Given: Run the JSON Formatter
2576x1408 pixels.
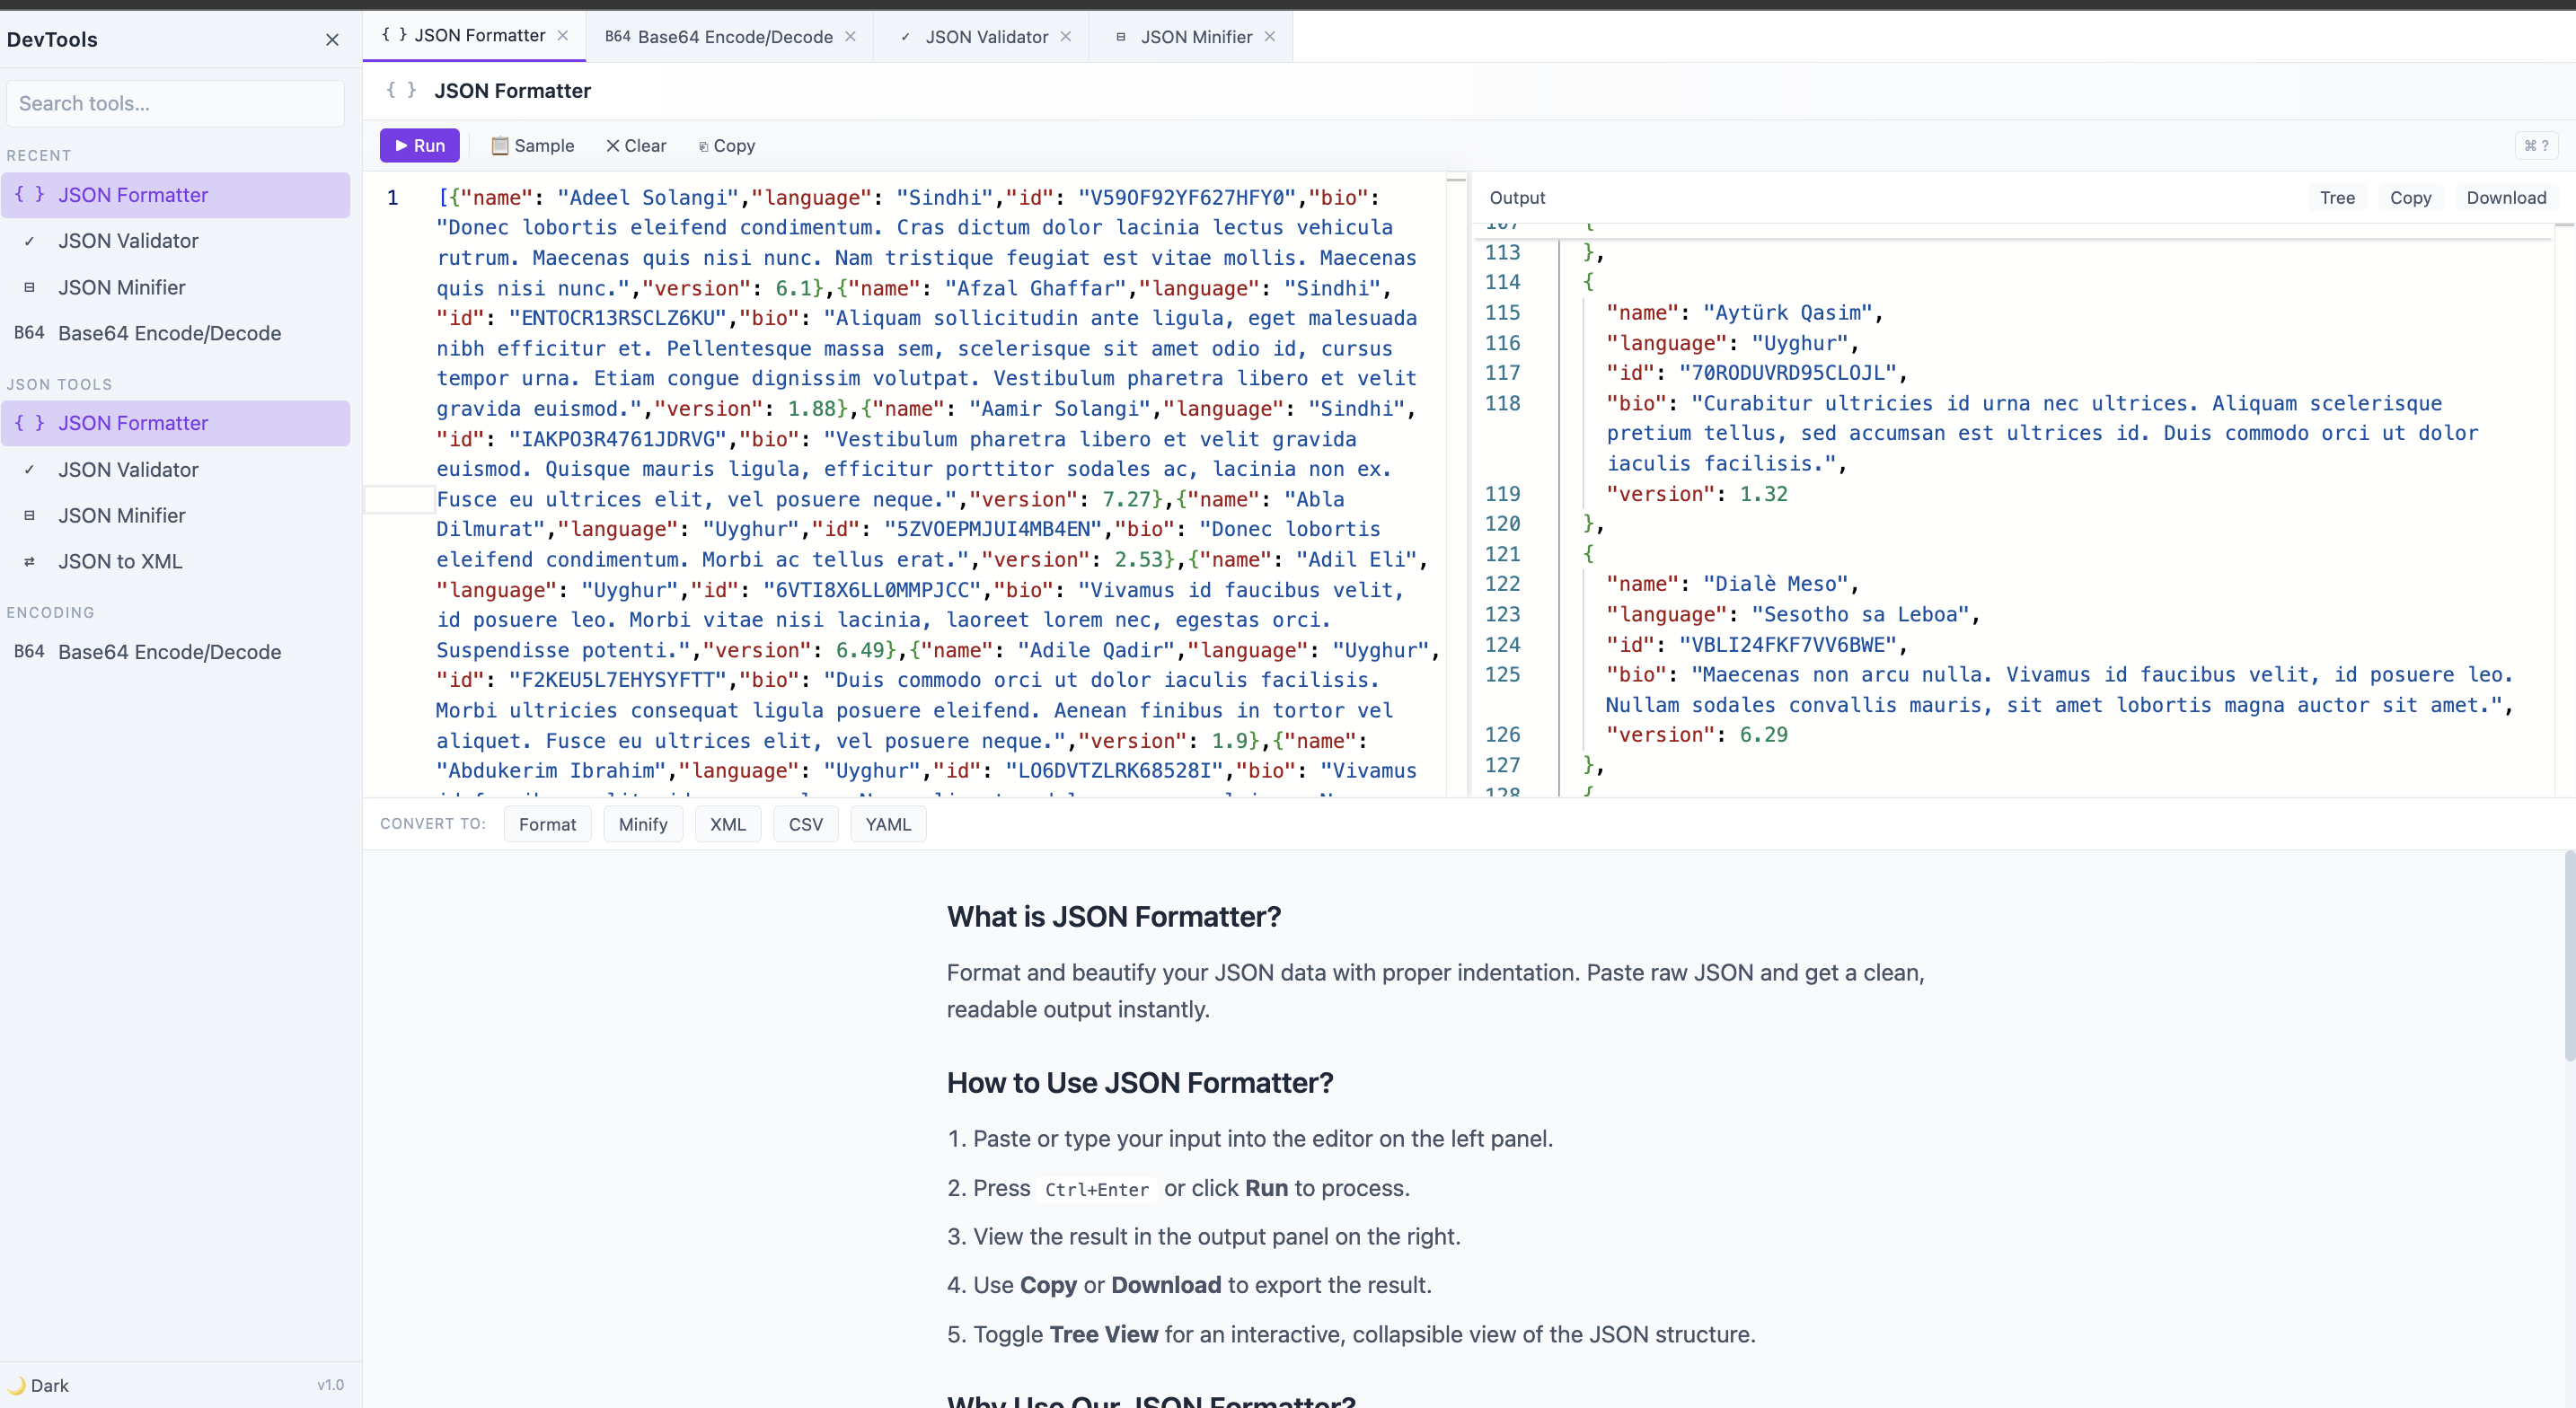Looking at the screenshot, I should tap(419, 145).
